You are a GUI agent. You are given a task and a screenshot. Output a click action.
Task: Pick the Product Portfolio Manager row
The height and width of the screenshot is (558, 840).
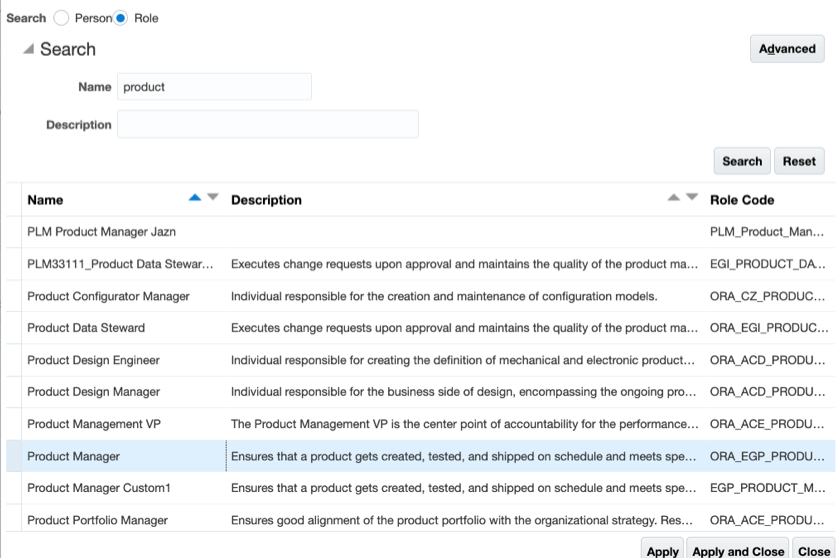[97, 520]
